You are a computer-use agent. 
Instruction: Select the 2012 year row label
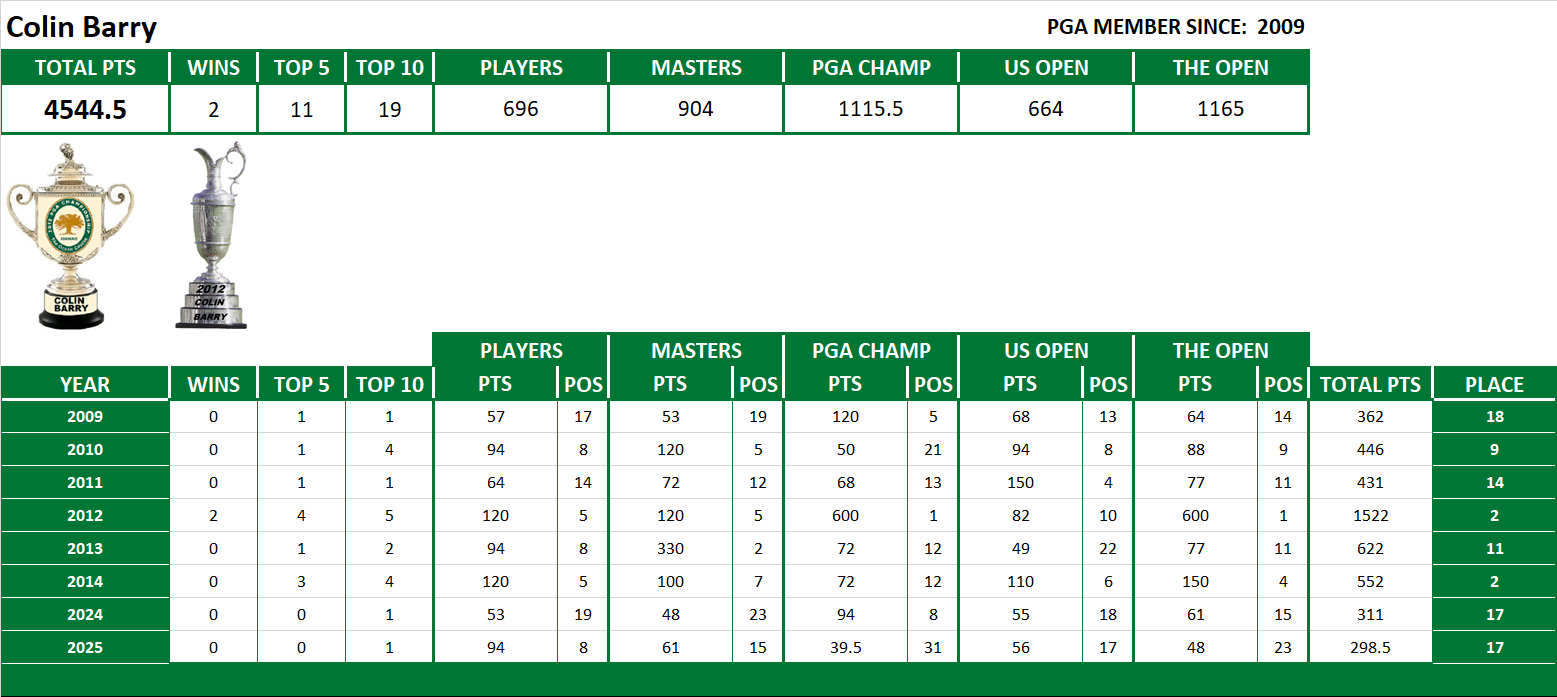[x=86, y=515]
